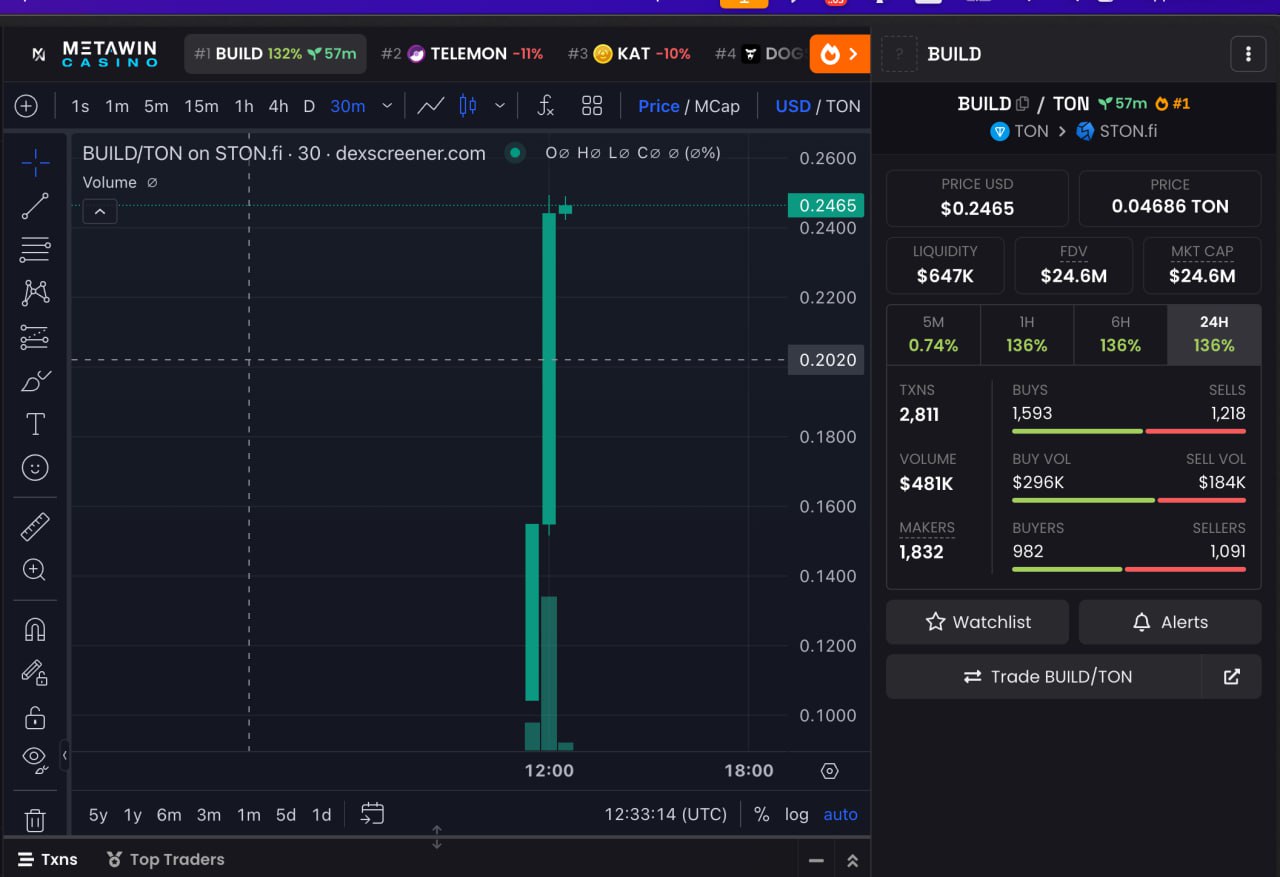Collapse the bottom panel minus icon
Image resolution: width=1280 pixels, height=877 pixels.
tap(816, 860)
